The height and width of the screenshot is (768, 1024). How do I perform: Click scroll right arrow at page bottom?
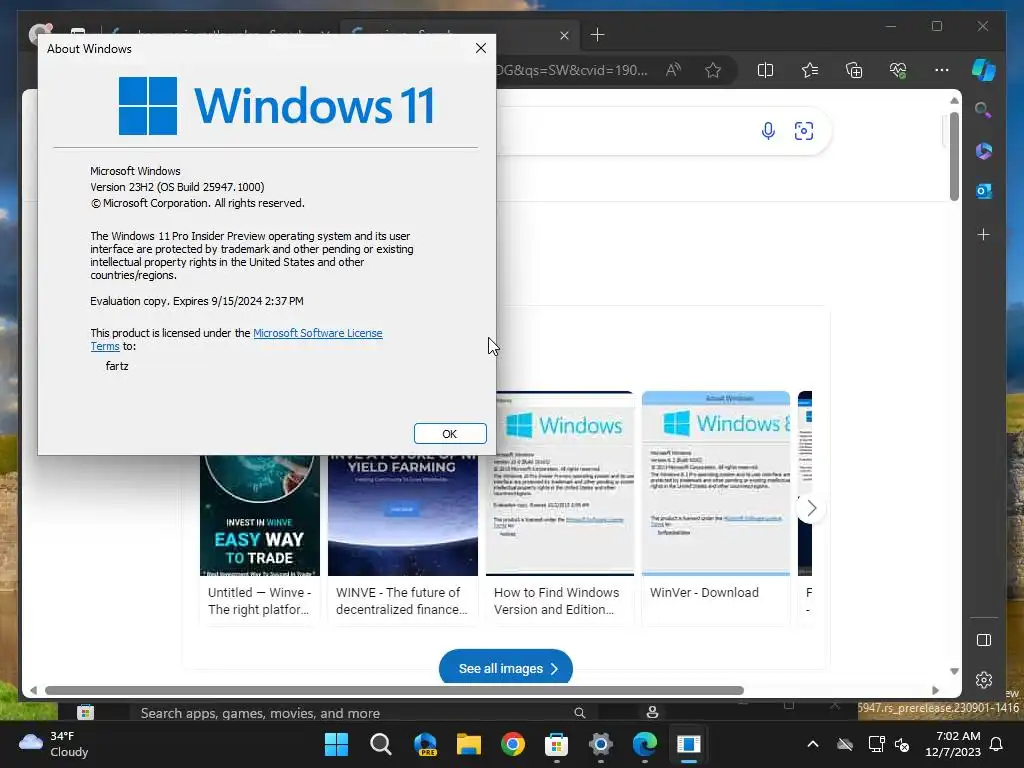click(x=935, y=690)
